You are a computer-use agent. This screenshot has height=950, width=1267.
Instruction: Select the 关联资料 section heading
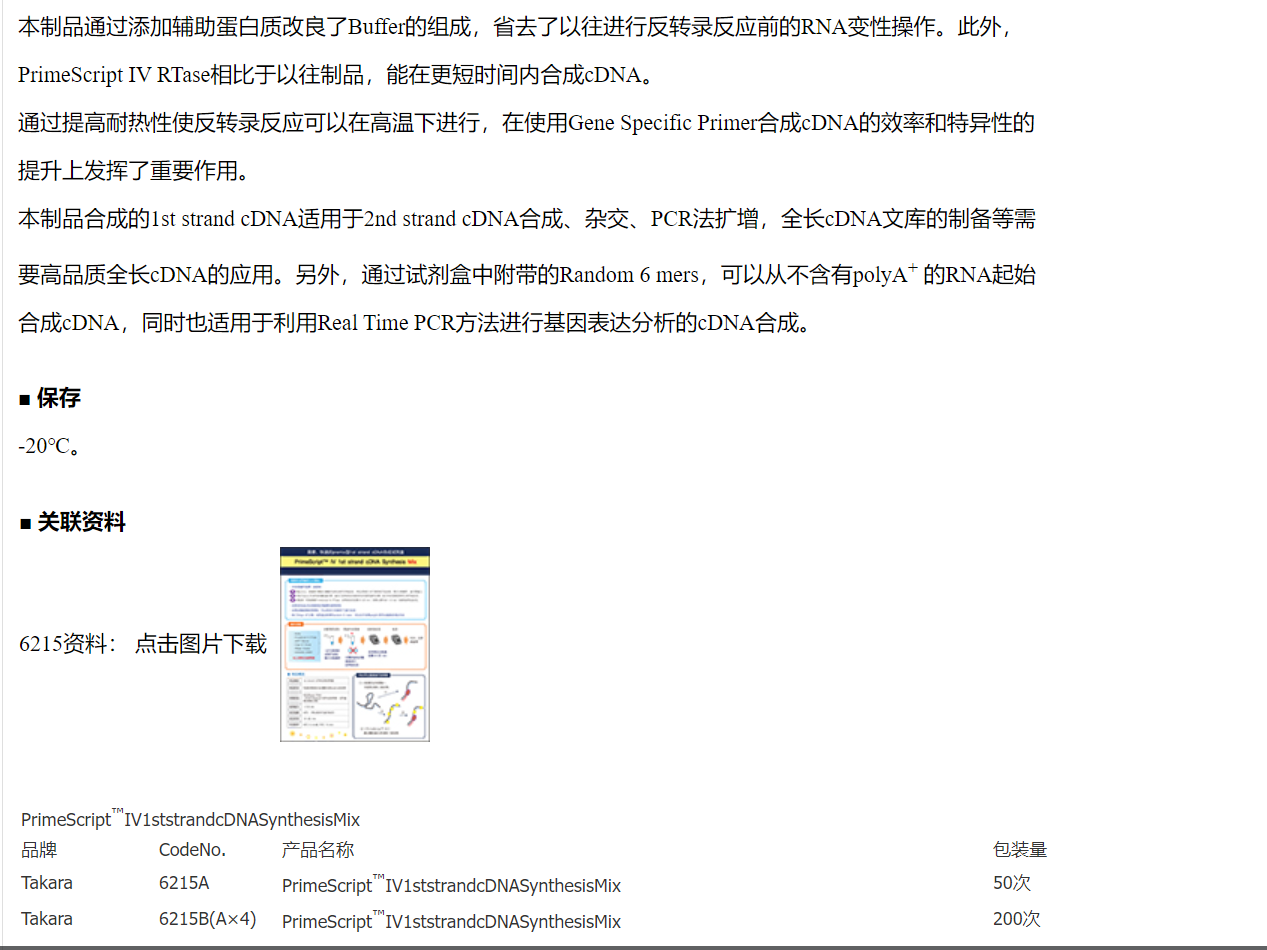pyautogui.click(x=81, y=522)
